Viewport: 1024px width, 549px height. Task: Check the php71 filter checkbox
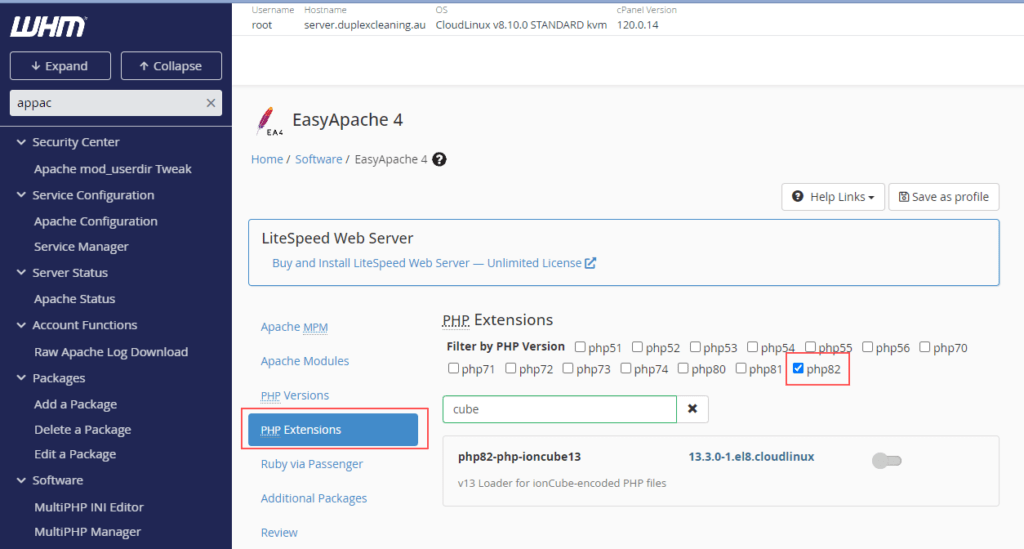point(453,368)
